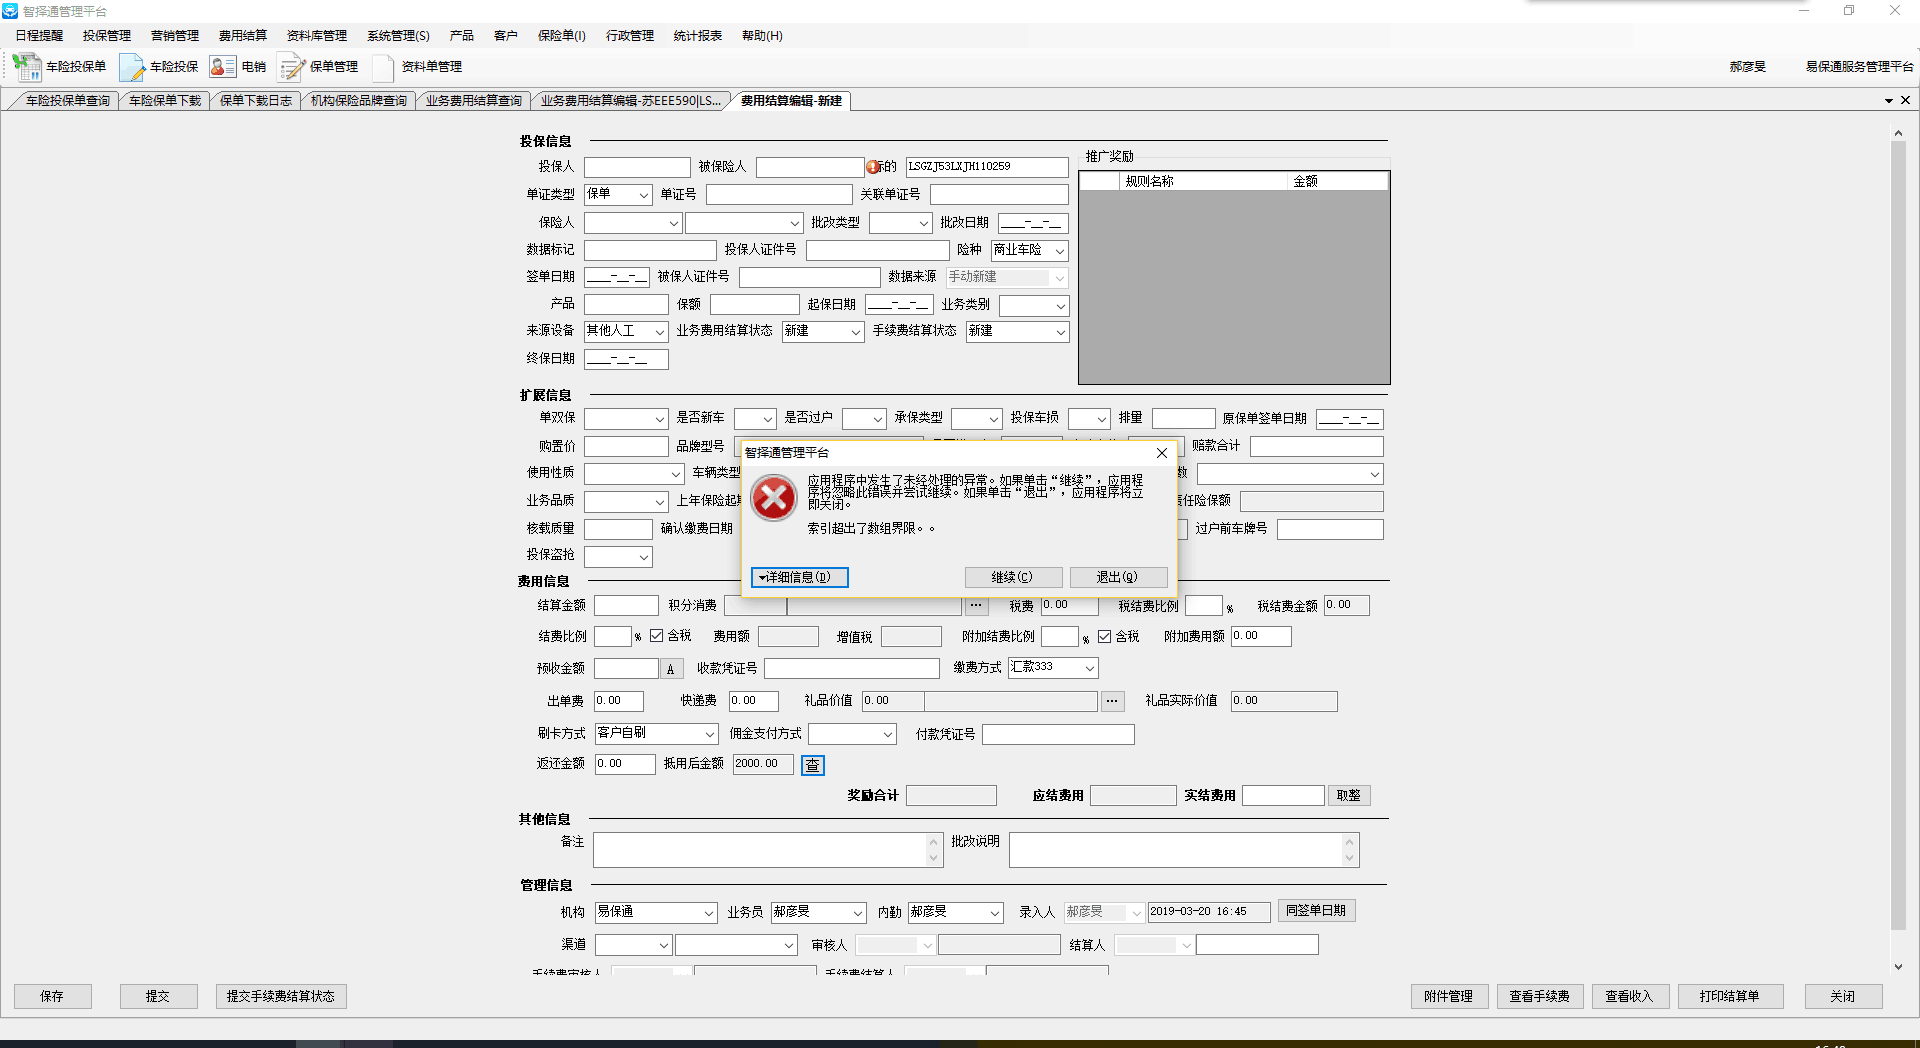Click the 资料单管理 blank page icon
1920x1048 pixels.
[x=383, y=67]
